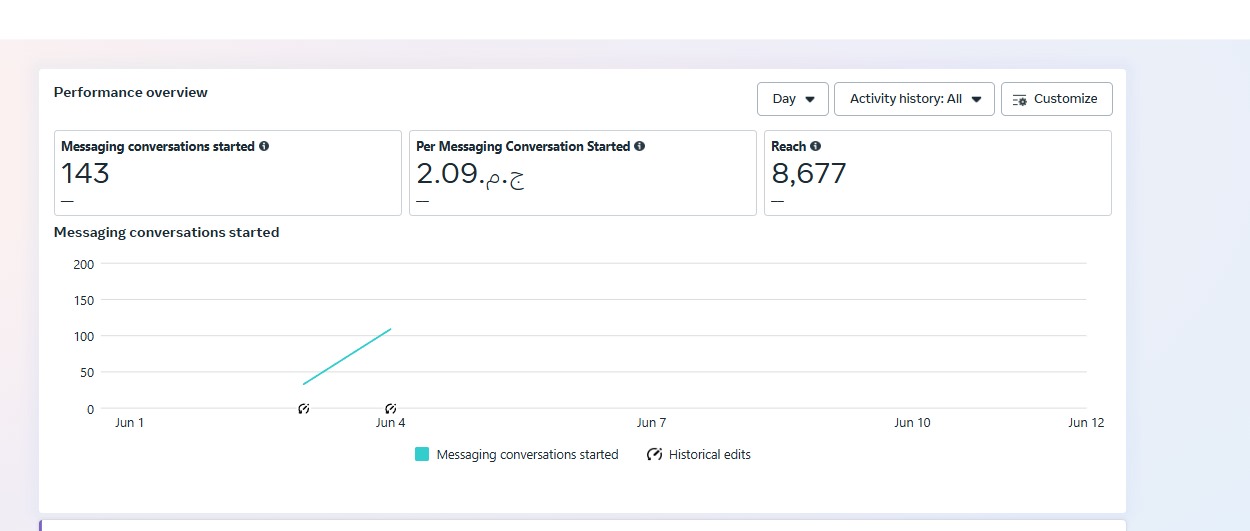Click the info icon beside Reach
The image size is (1250, 531).
pos(816,146)
